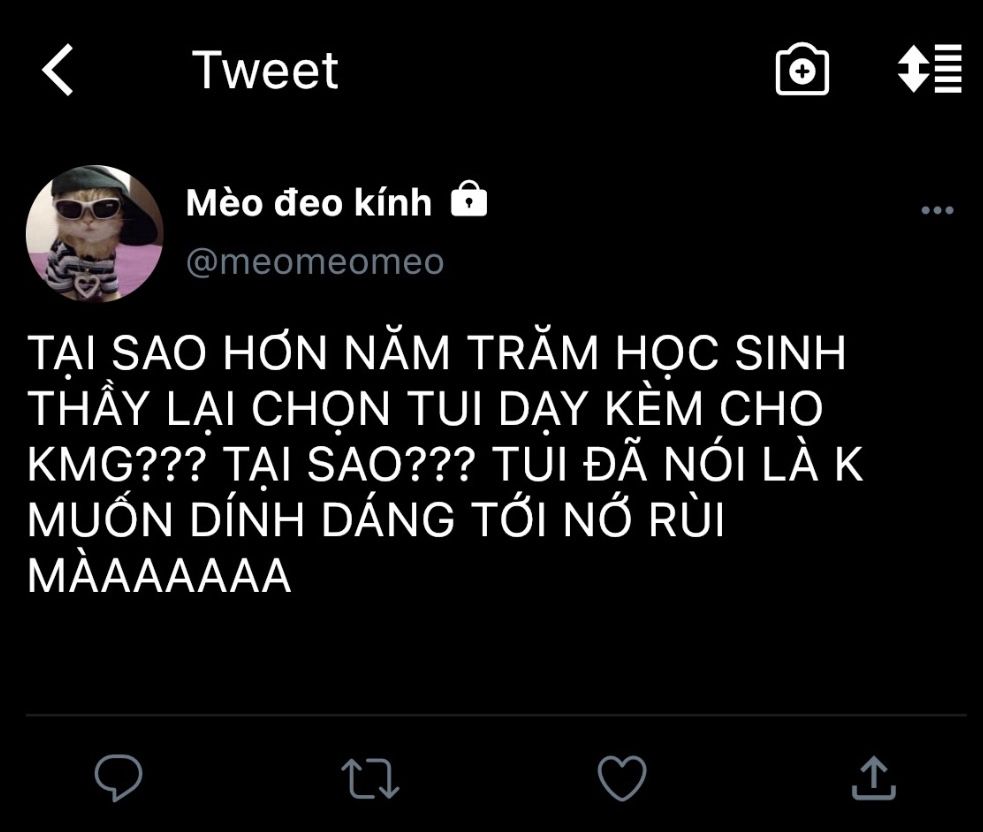Go back using the left arrow

tap(58, 70)
